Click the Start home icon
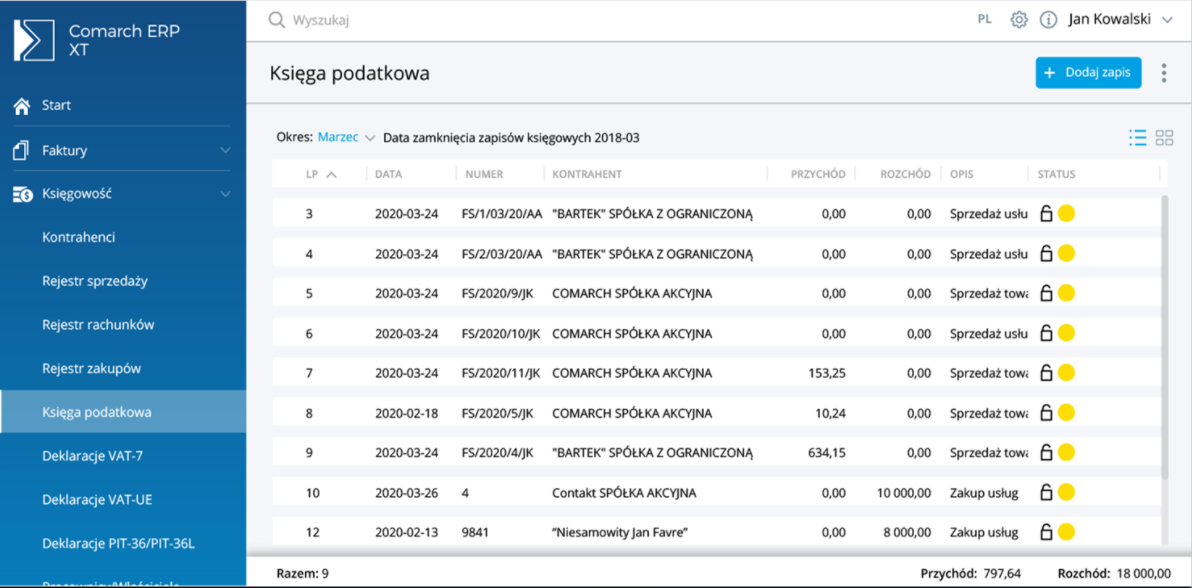 (x=22, y=106)
